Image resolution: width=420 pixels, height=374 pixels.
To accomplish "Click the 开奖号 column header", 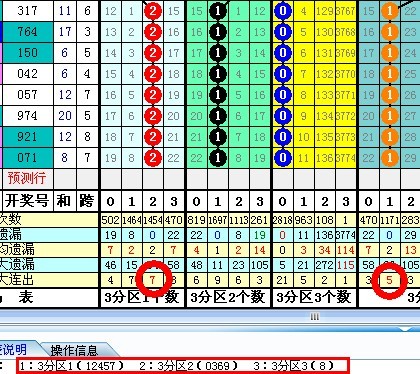I will (x=27, y=201).
